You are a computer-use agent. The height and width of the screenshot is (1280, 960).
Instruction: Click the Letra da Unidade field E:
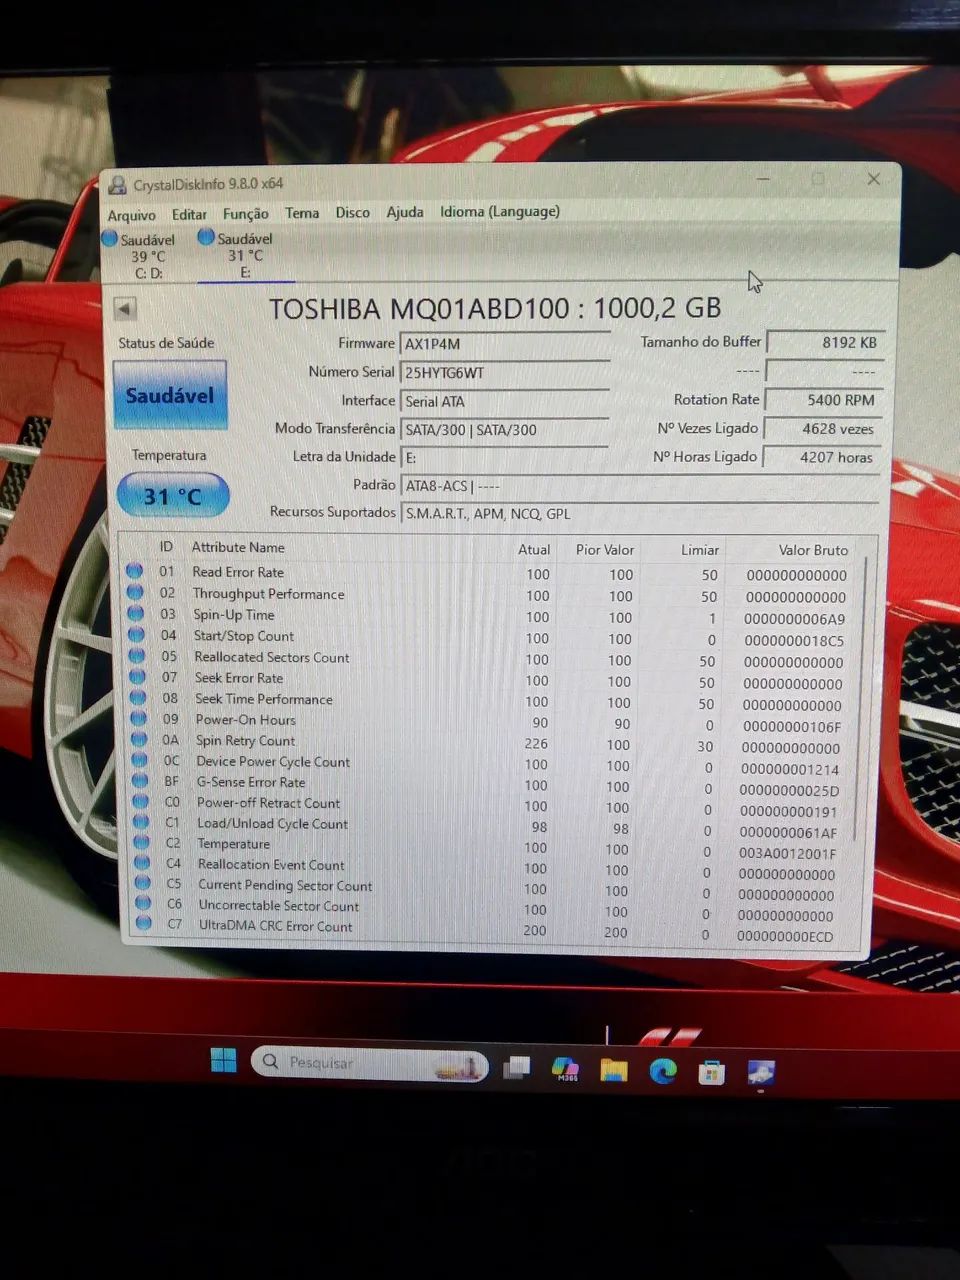pos(504,457)
